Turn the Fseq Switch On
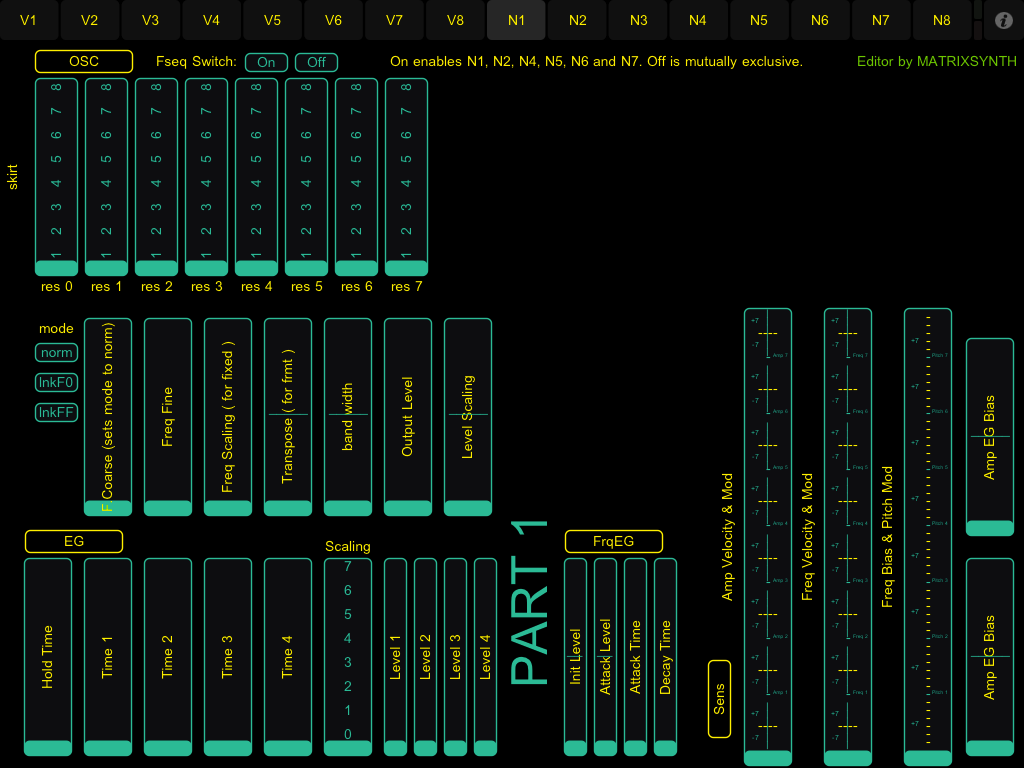This screenshot has height=768, width=1024. coord(266,62)
